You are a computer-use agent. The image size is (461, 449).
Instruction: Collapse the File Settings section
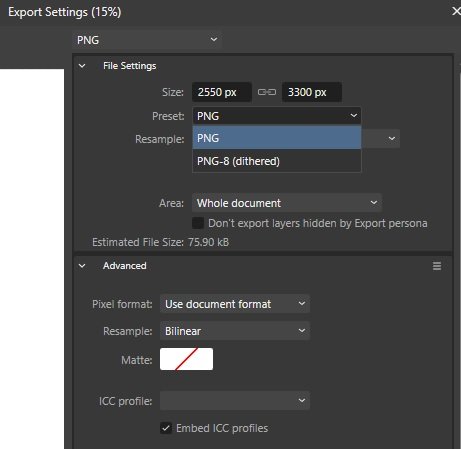tap(82, 66)
